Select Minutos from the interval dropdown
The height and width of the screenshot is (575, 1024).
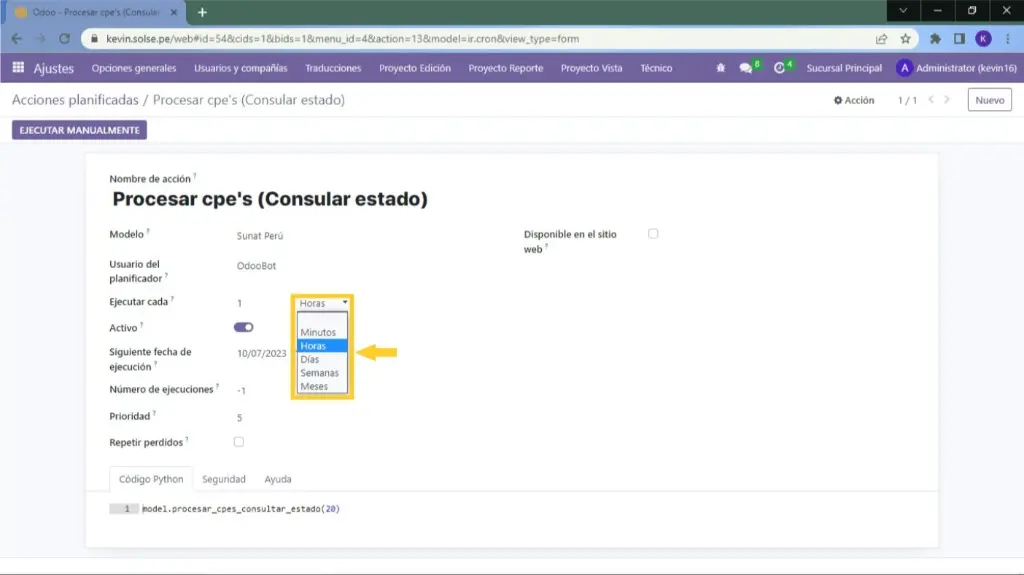point(318,332)
